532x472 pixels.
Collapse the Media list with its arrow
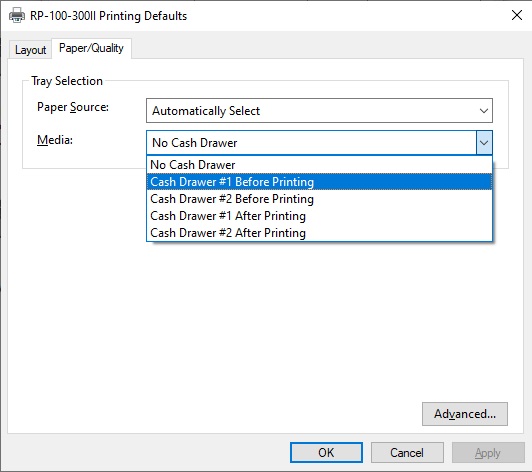point(484,143)
